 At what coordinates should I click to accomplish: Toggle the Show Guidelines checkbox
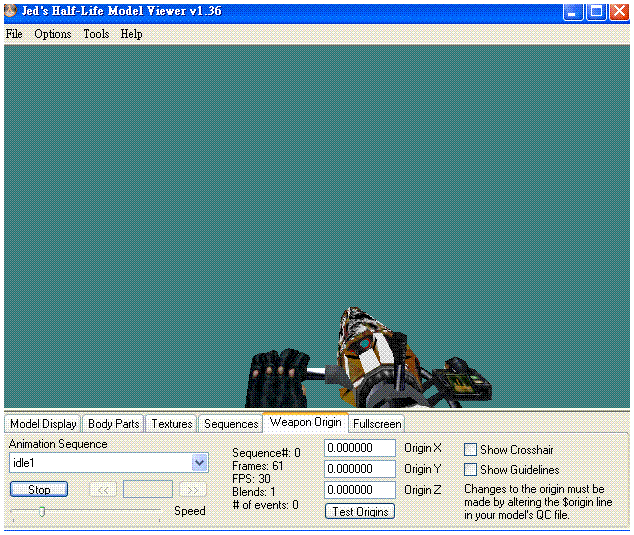470,470
